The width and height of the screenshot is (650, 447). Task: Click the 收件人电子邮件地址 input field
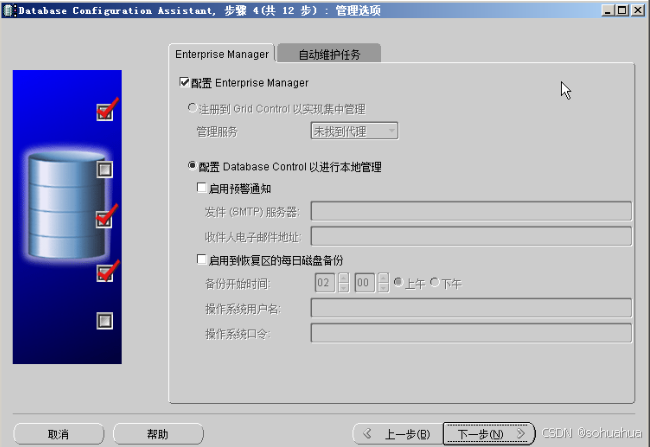(x=471, y=236)
